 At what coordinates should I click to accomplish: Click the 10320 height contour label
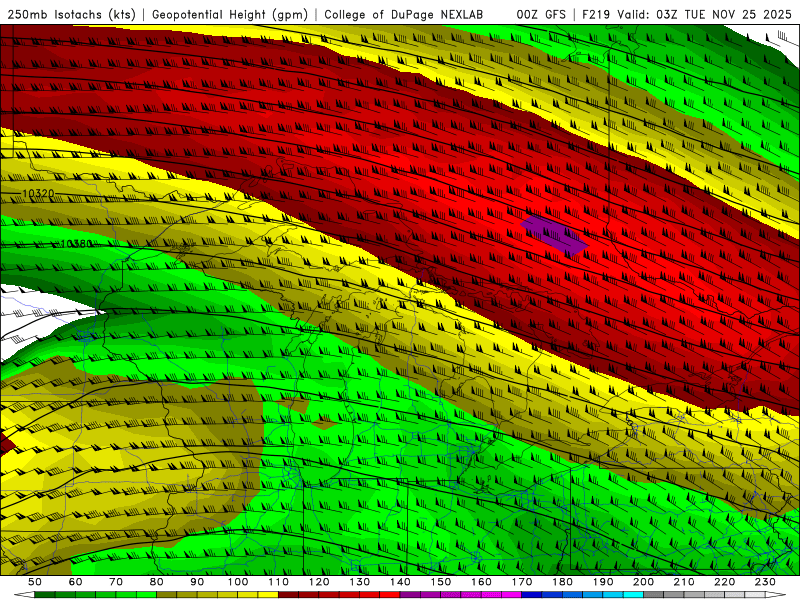(x=38, y=194)
